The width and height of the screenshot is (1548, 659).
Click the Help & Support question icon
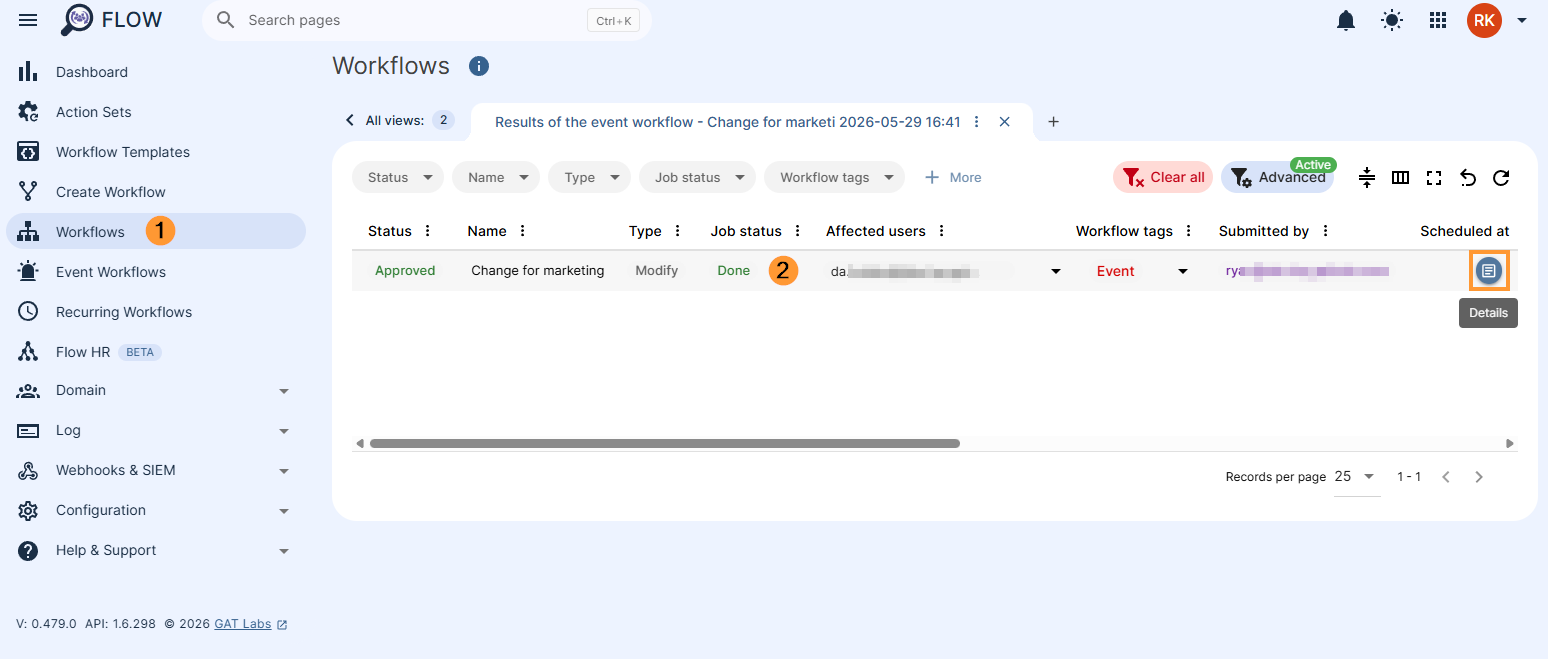28,550
